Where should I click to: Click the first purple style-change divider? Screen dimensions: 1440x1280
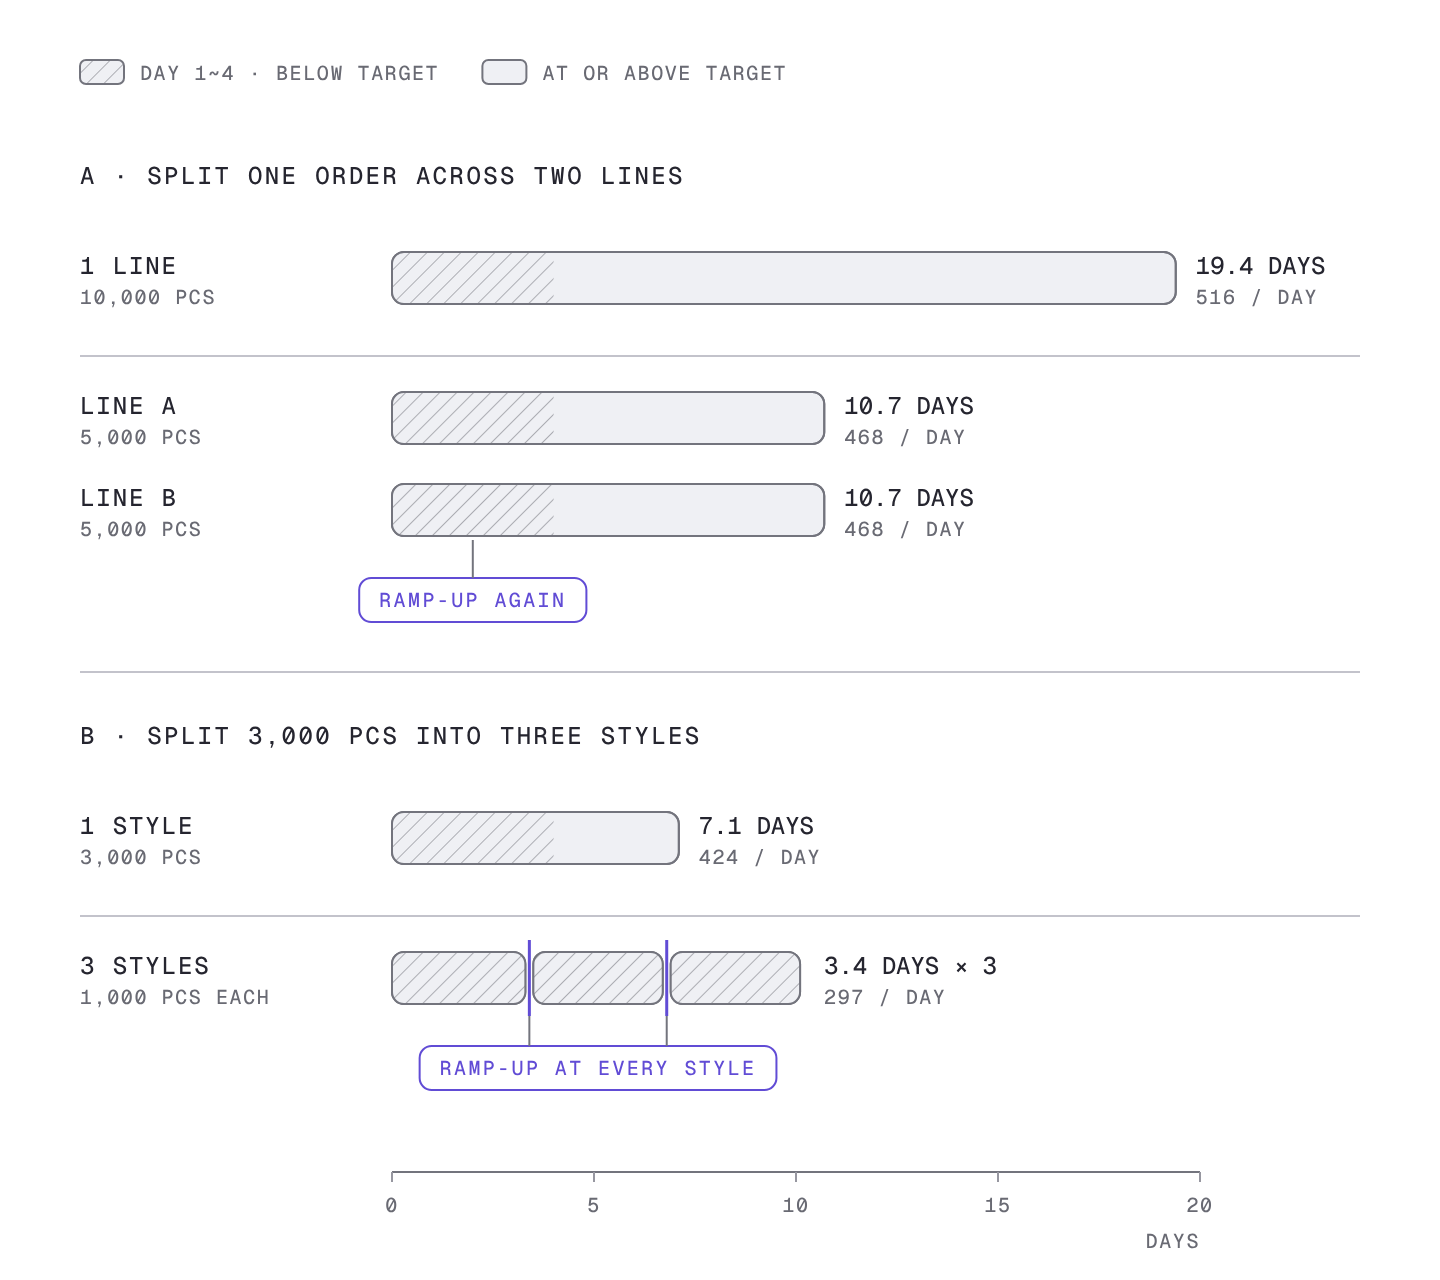(x=529, y=978)
